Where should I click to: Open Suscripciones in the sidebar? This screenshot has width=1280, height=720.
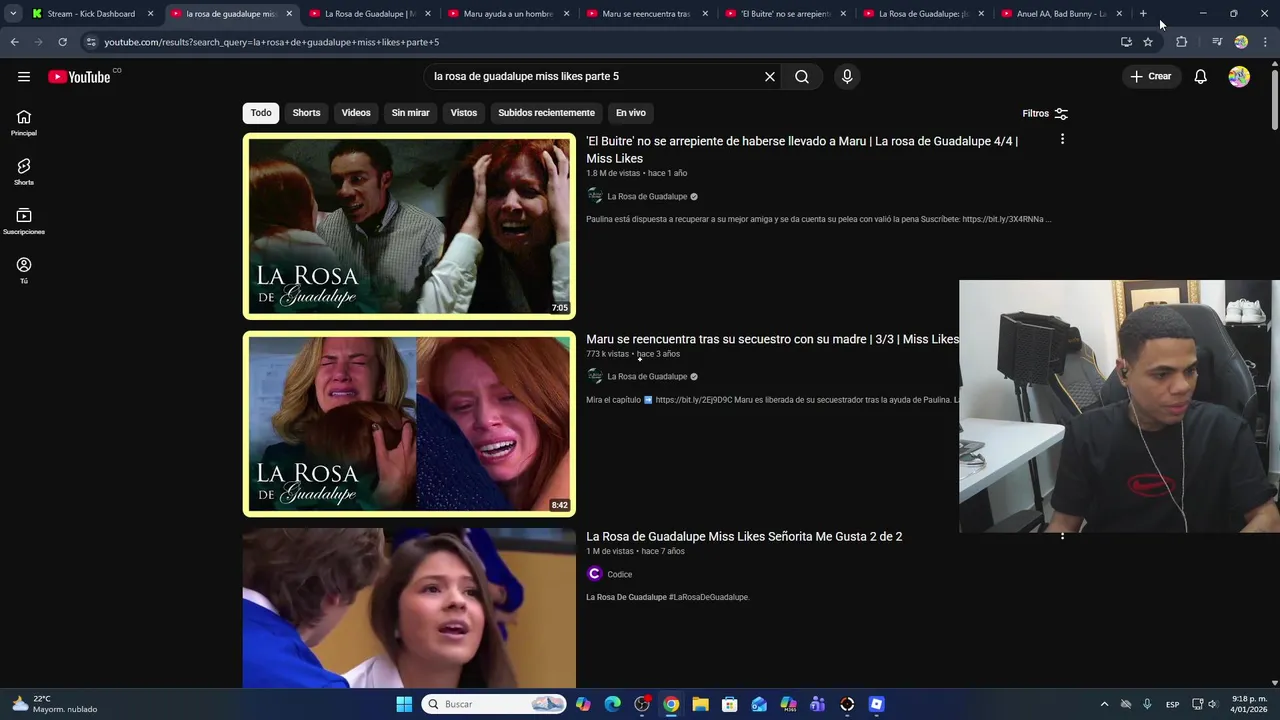pos(24,221)
